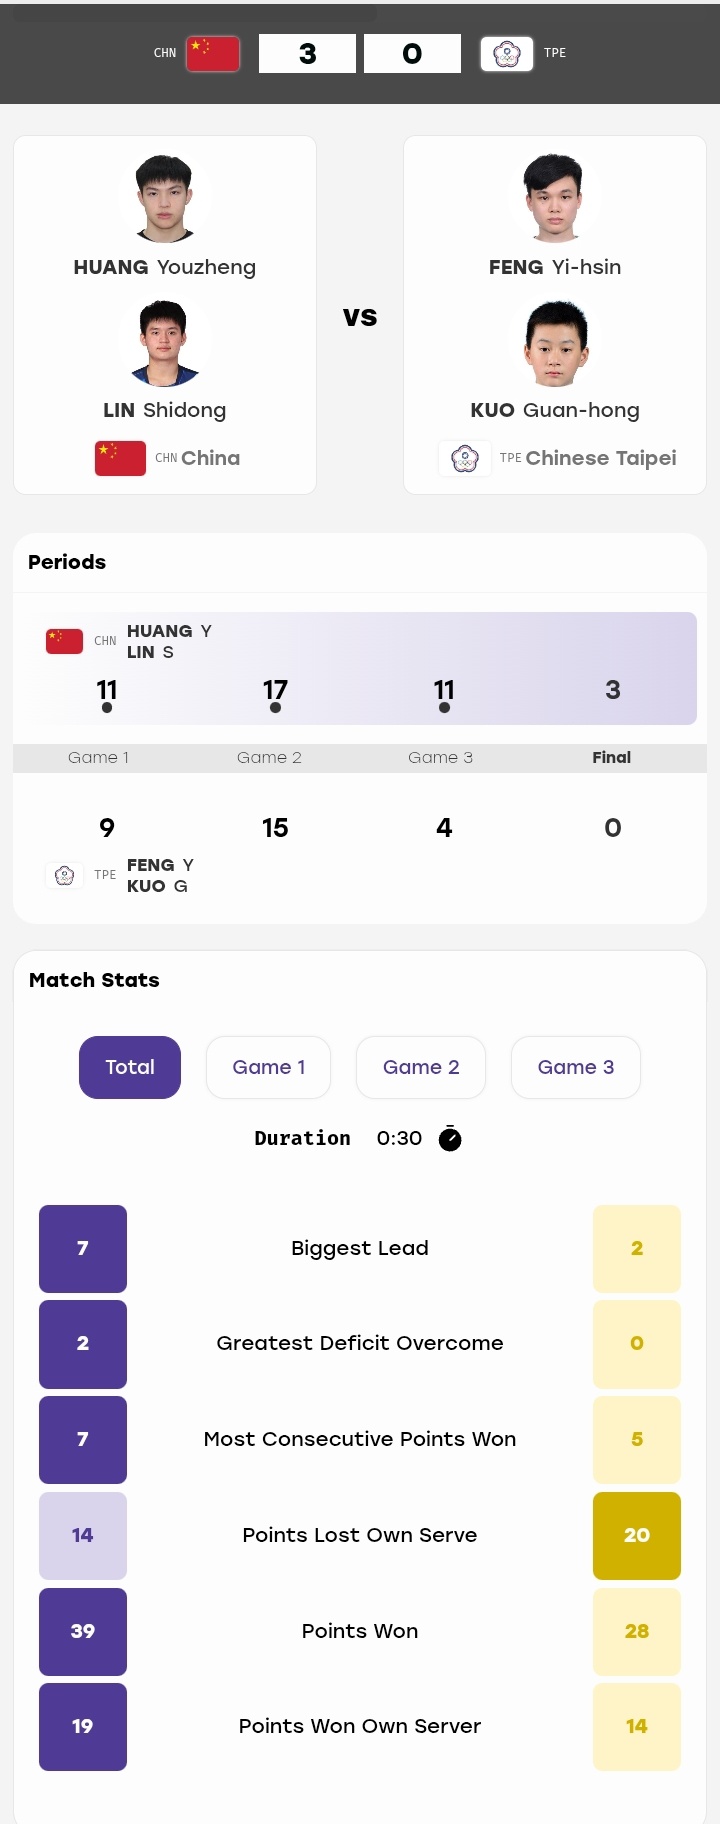Click the purple 39 Points Won box
Screen dimensions: 720x1824
(83, 1631)
